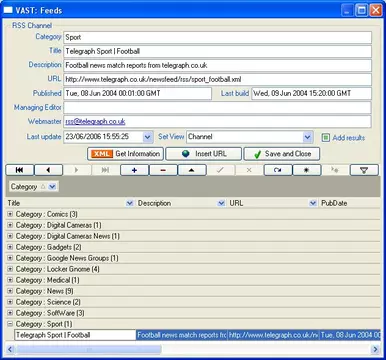Refresh data navigator button
This screenshot has width=386, height=360.
click(x=278, y=170)
